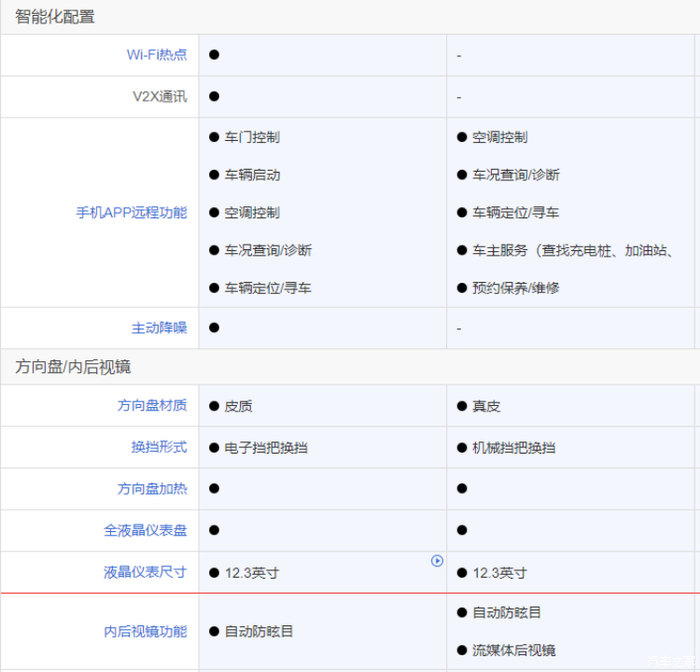Image resolution: width=700 pixels, height=672 pixels.
Task: Click the 内后视镜功能 parameter link
Action: (x=145, y=632)
